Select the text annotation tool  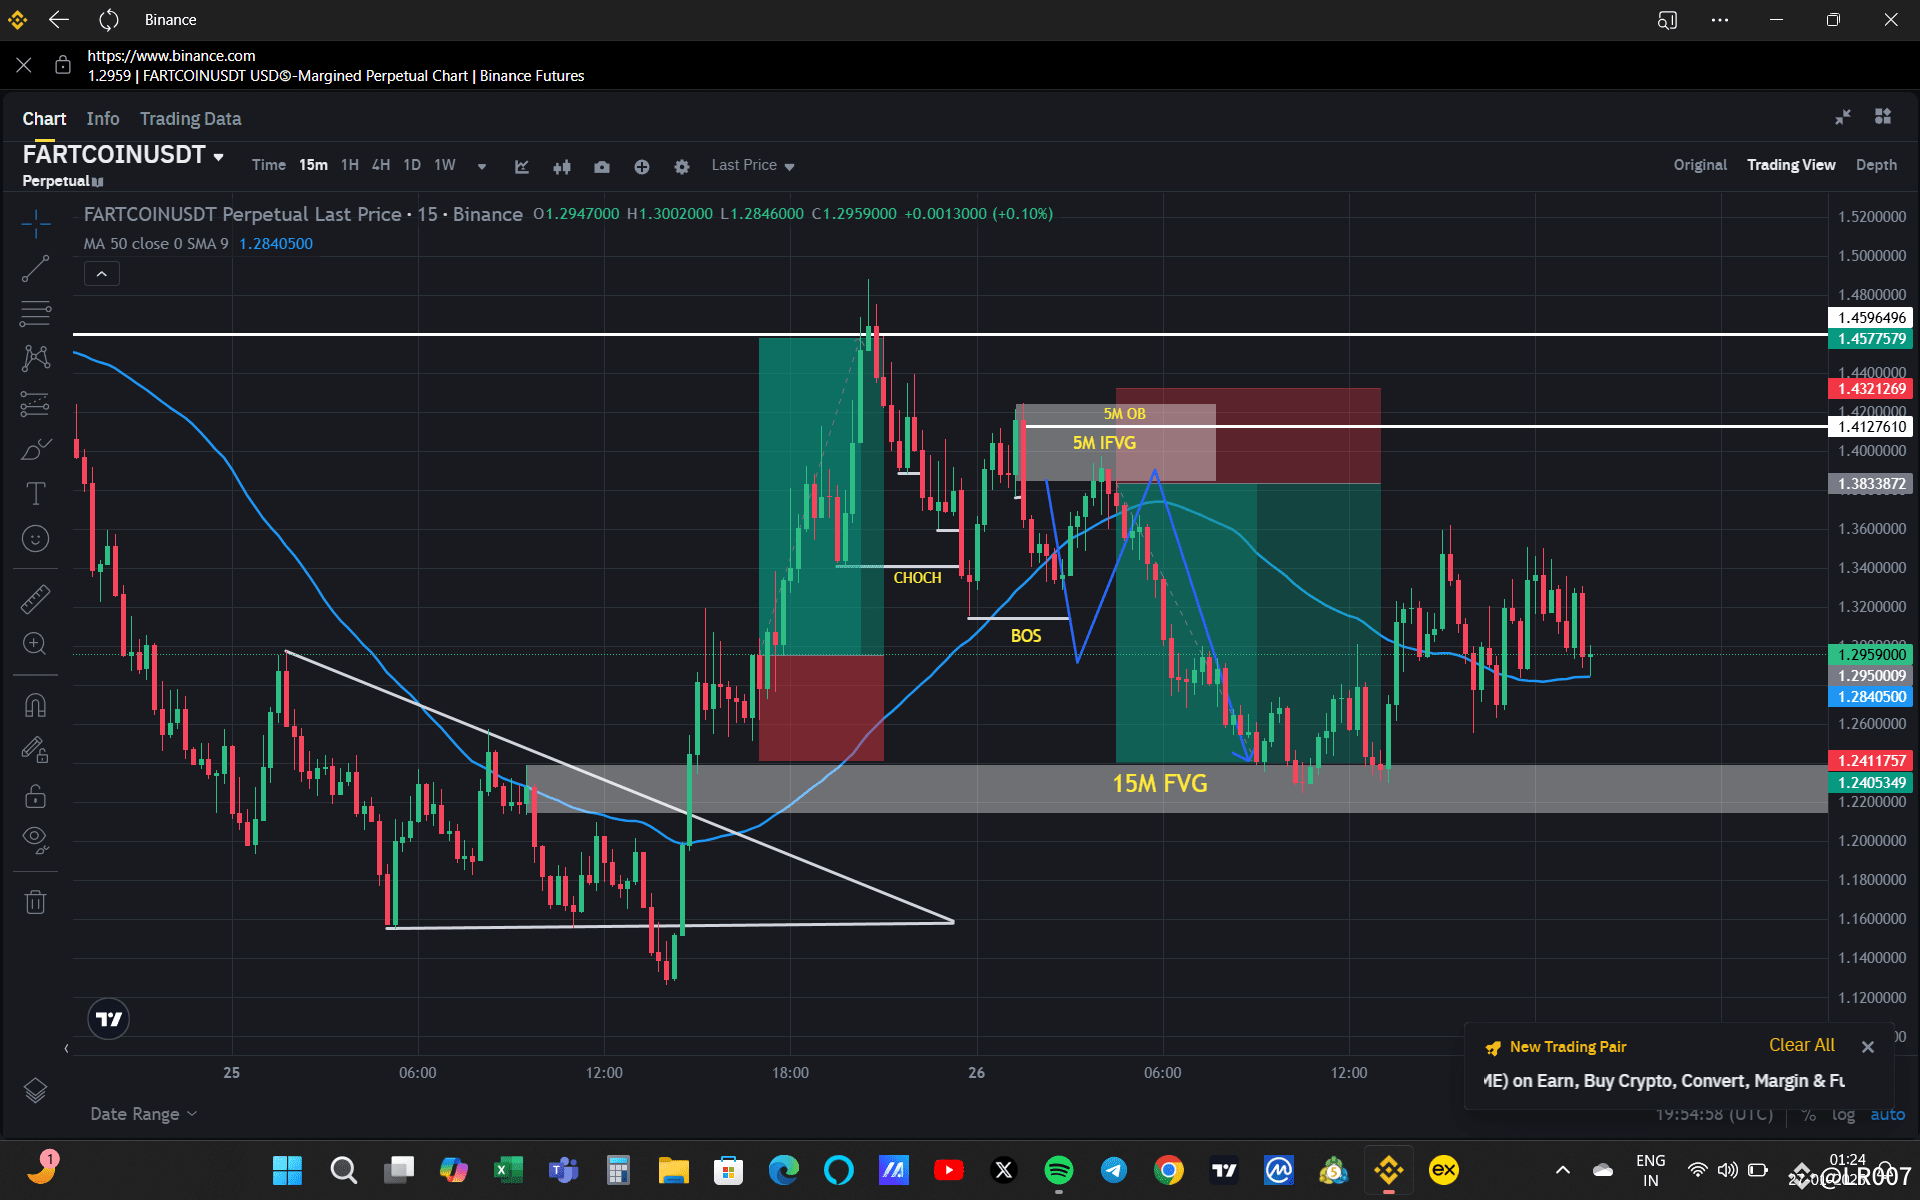click(x=36, y=493)
